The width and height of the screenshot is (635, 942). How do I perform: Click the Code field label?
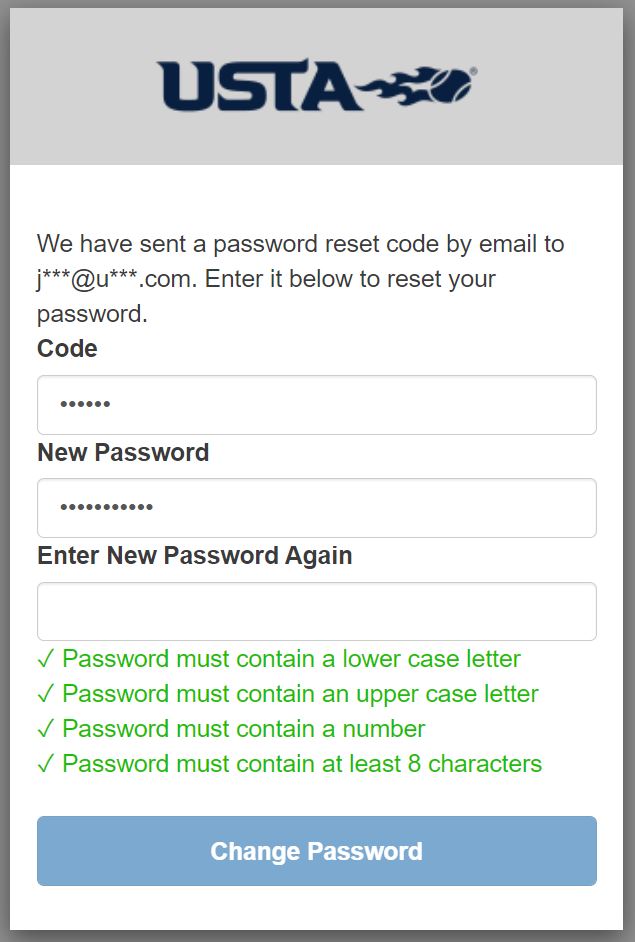67,348
